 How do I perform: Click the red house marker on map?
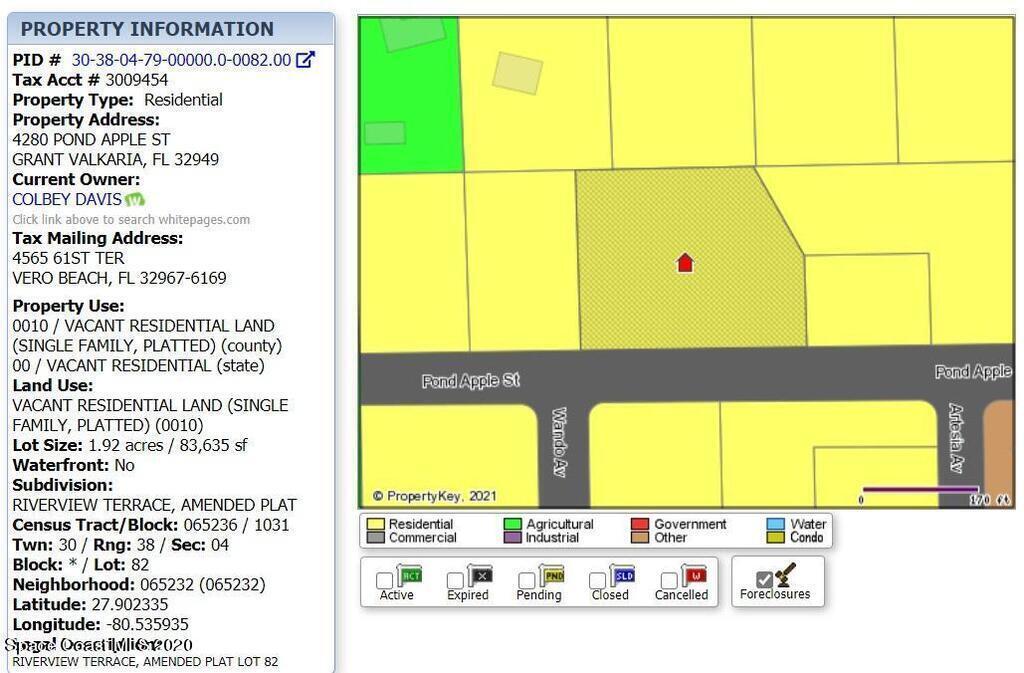pos(685,263)
